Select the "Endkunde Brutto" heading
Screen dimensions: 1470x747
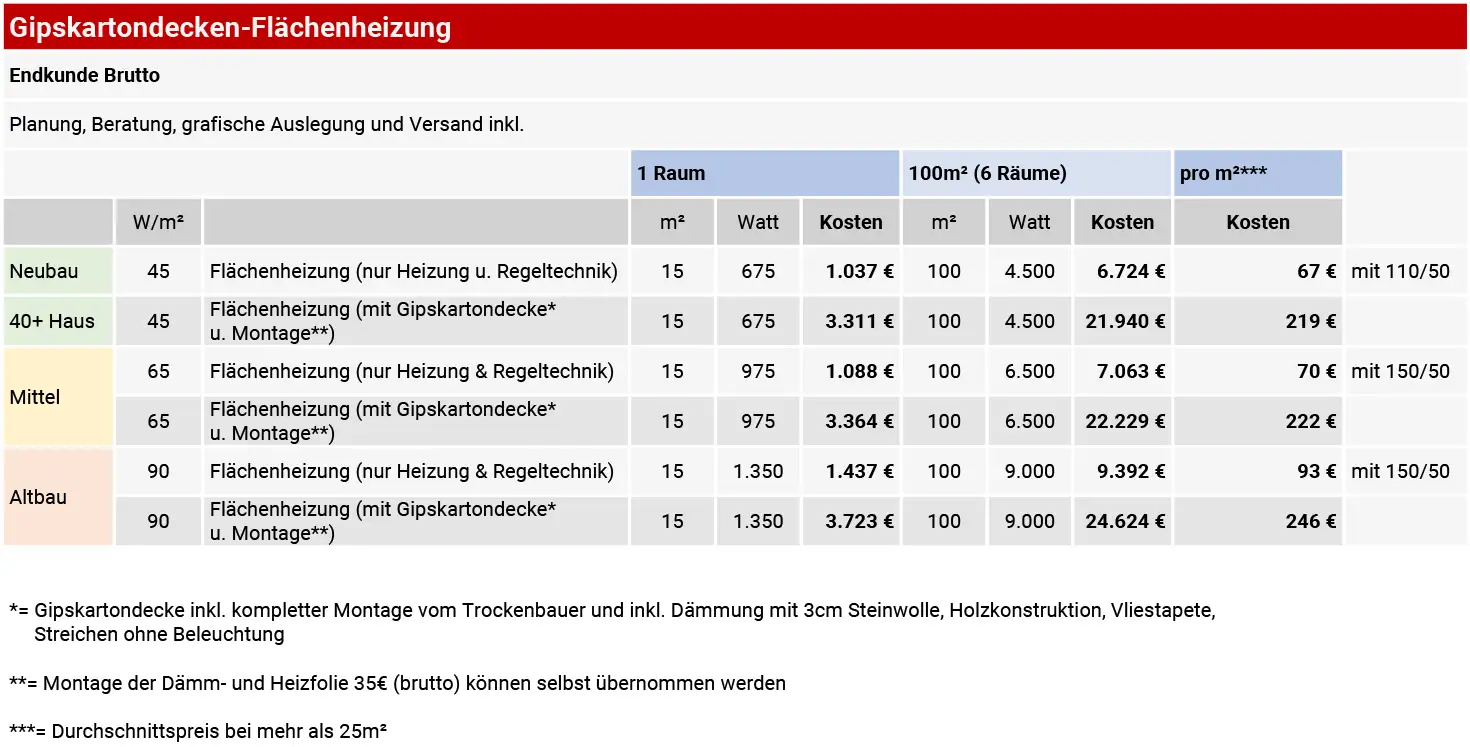(84, 75)
